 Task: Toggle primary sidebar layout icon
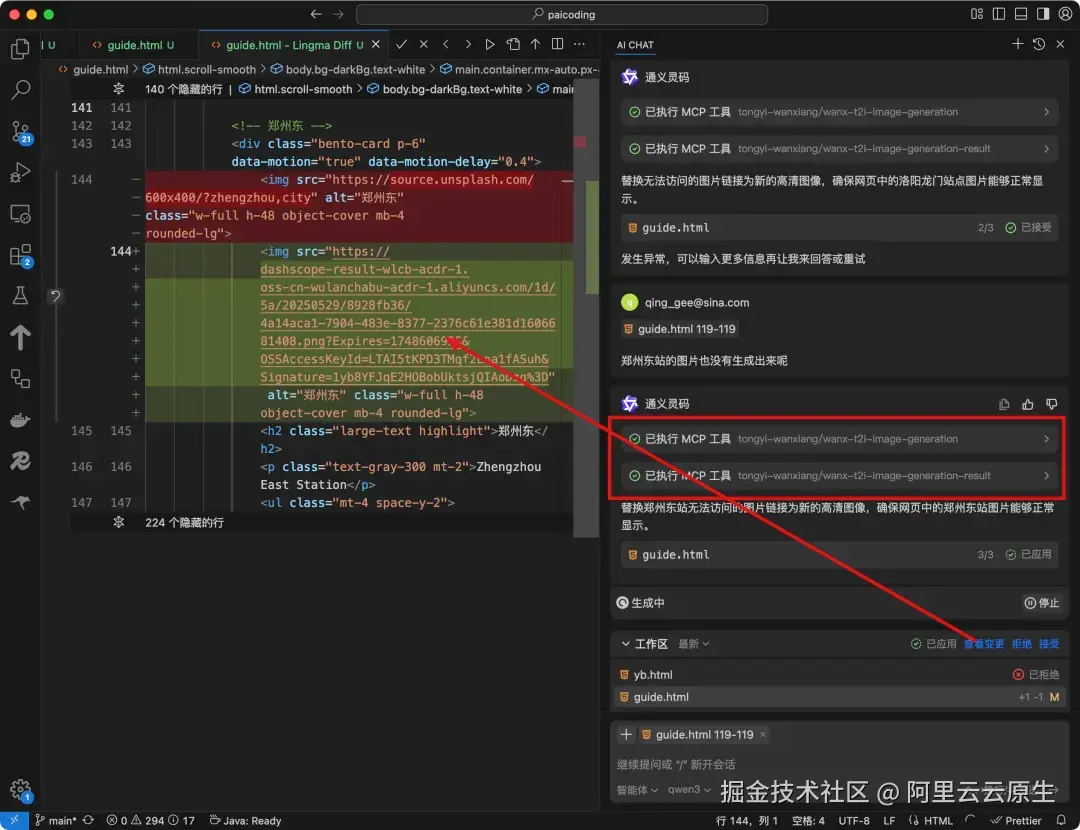tap(999, 14)
